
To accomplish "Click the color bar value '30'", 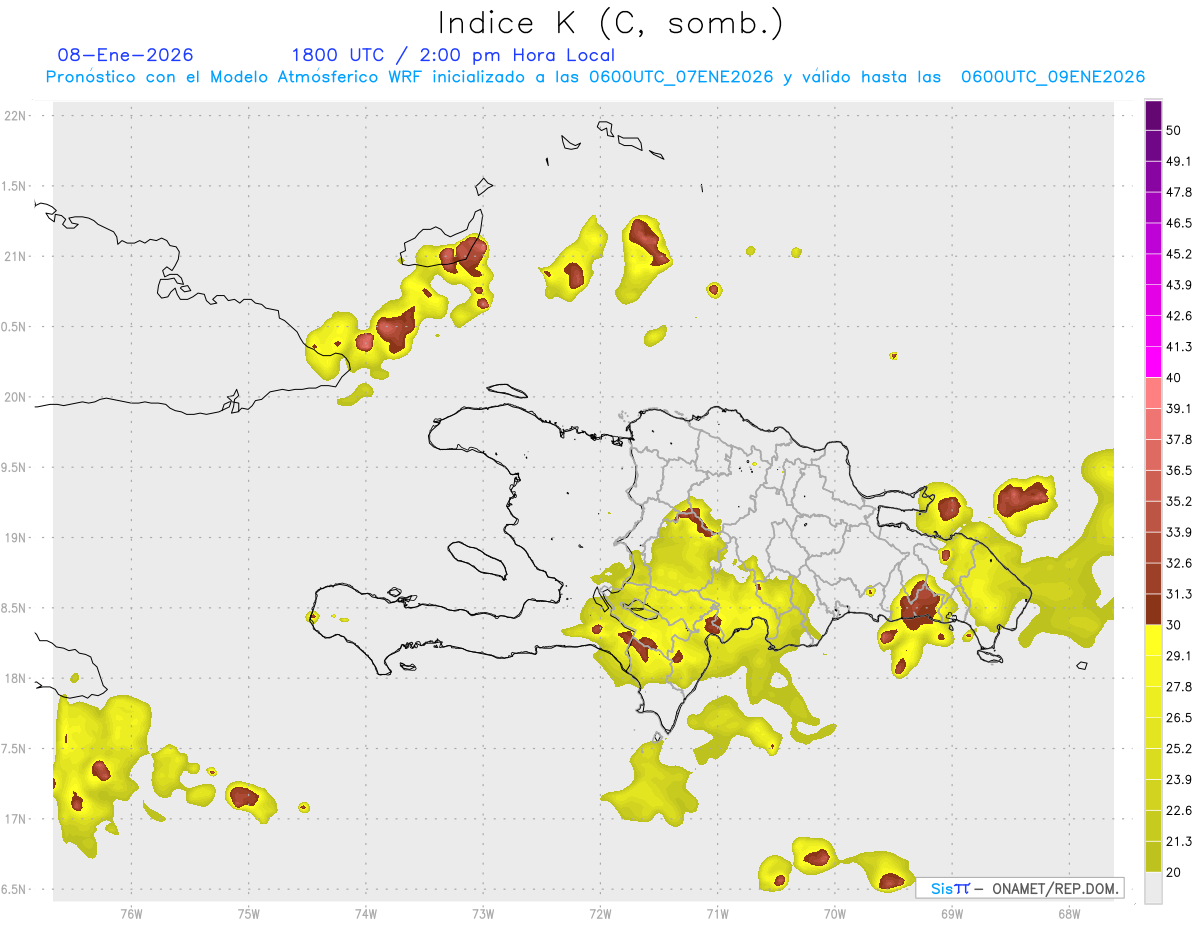I will 1174,625.
